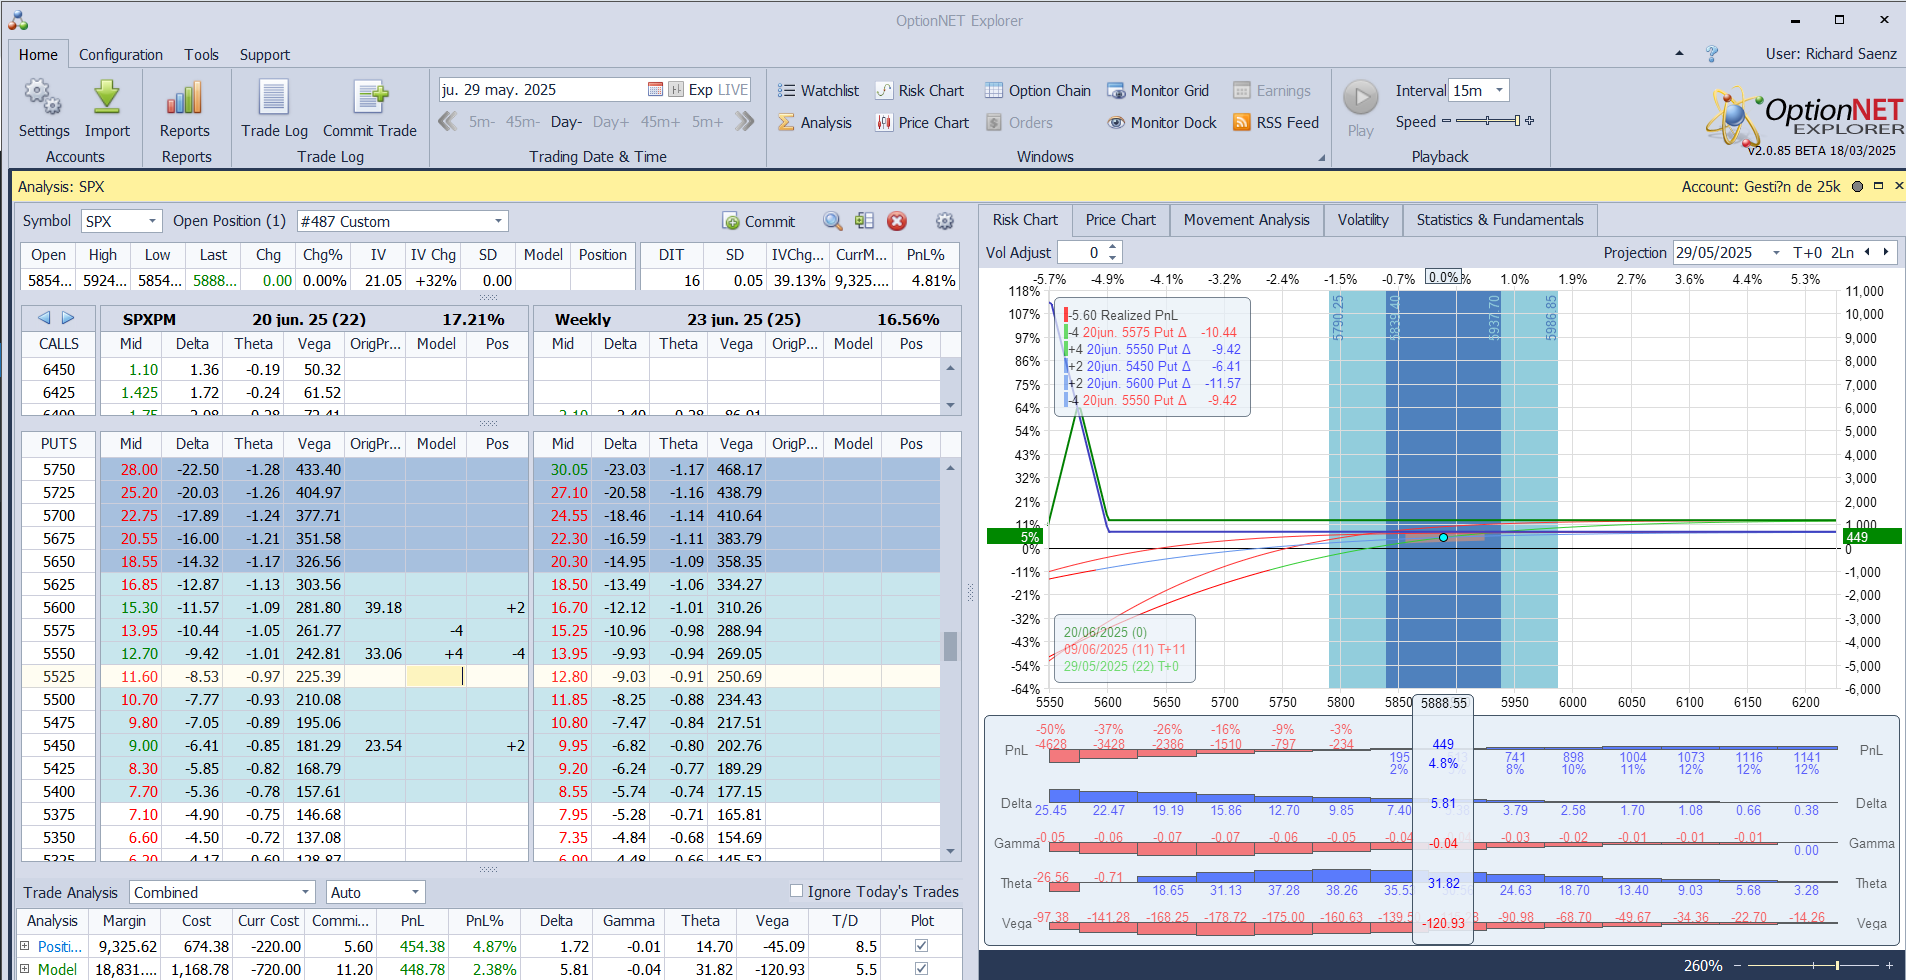Open the Monitor Grid window

(1157, 91)
